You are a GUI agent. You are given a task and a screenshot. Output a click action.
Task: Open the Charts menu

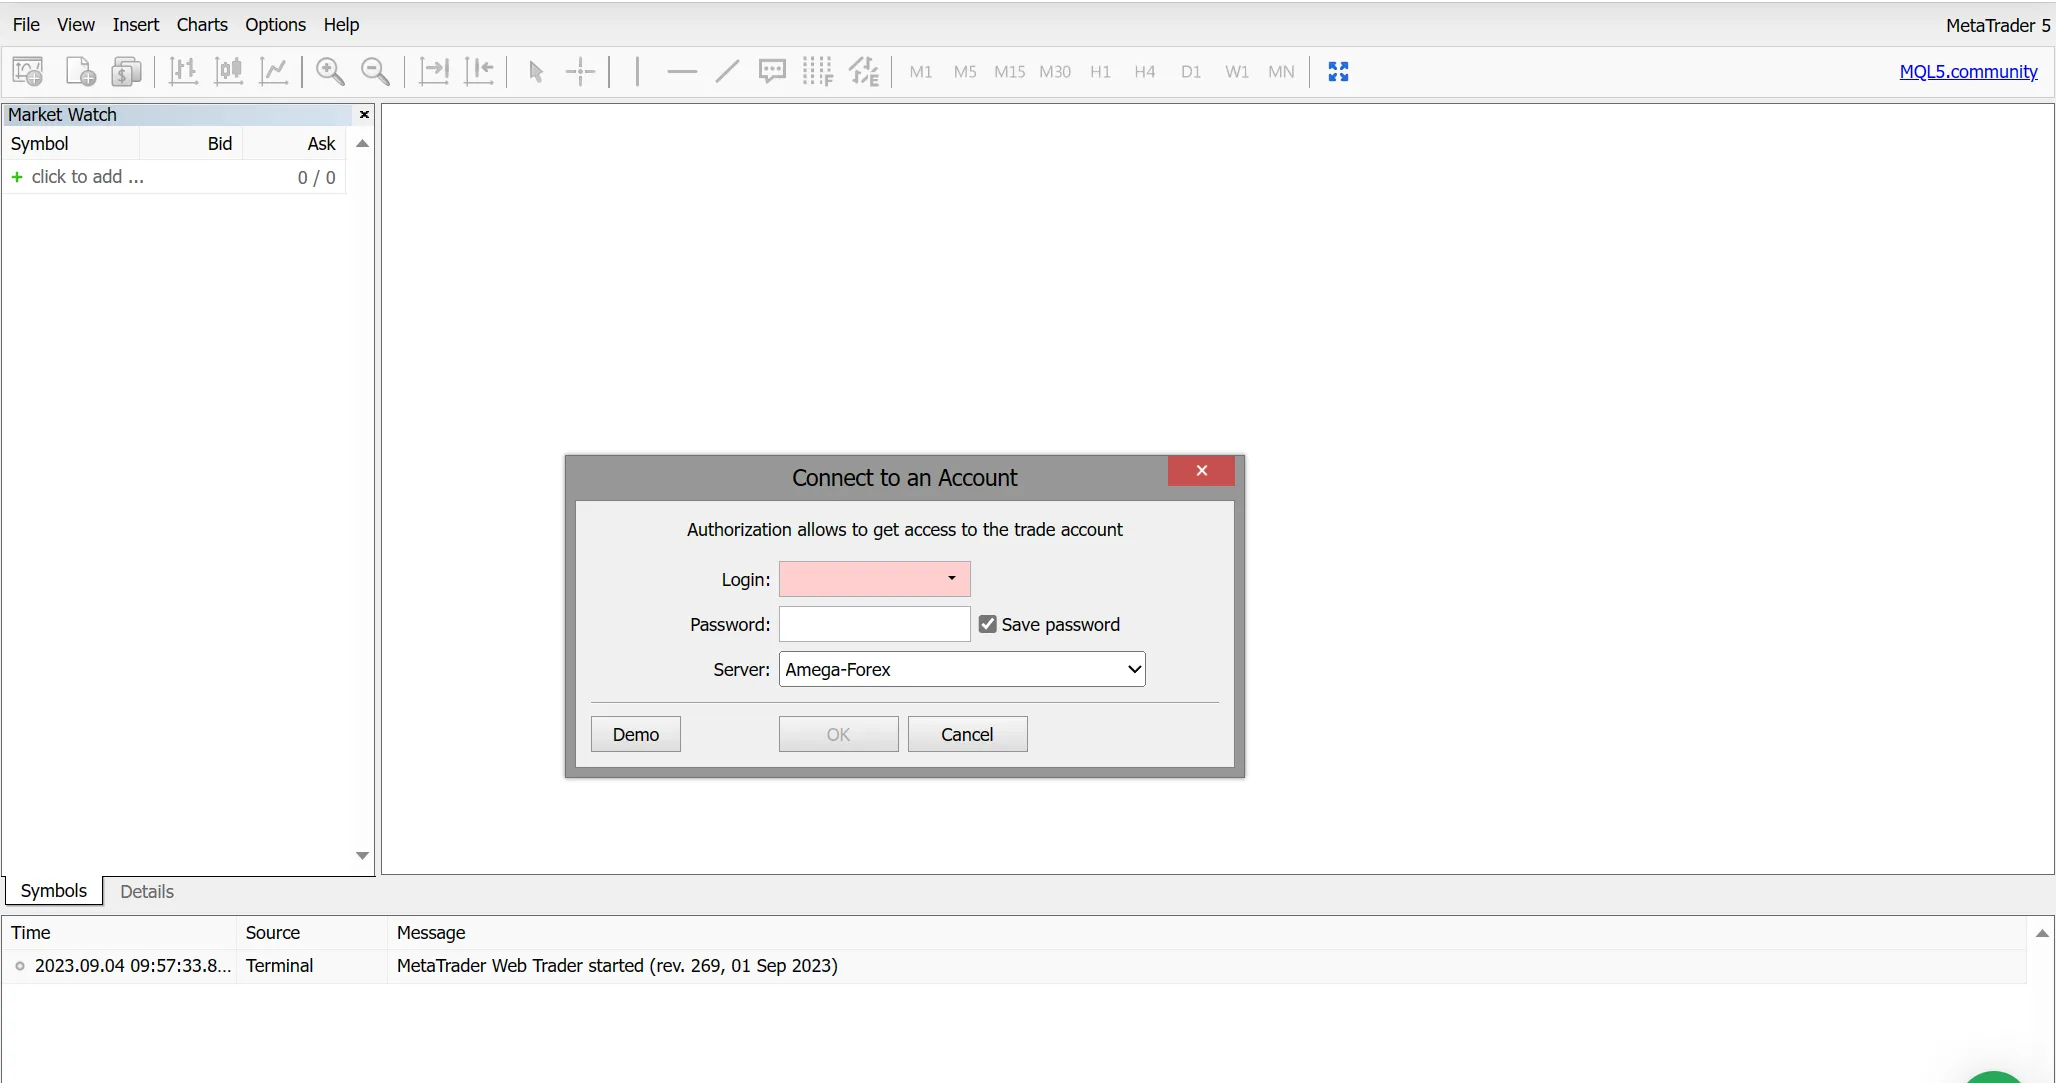[202, 24]
